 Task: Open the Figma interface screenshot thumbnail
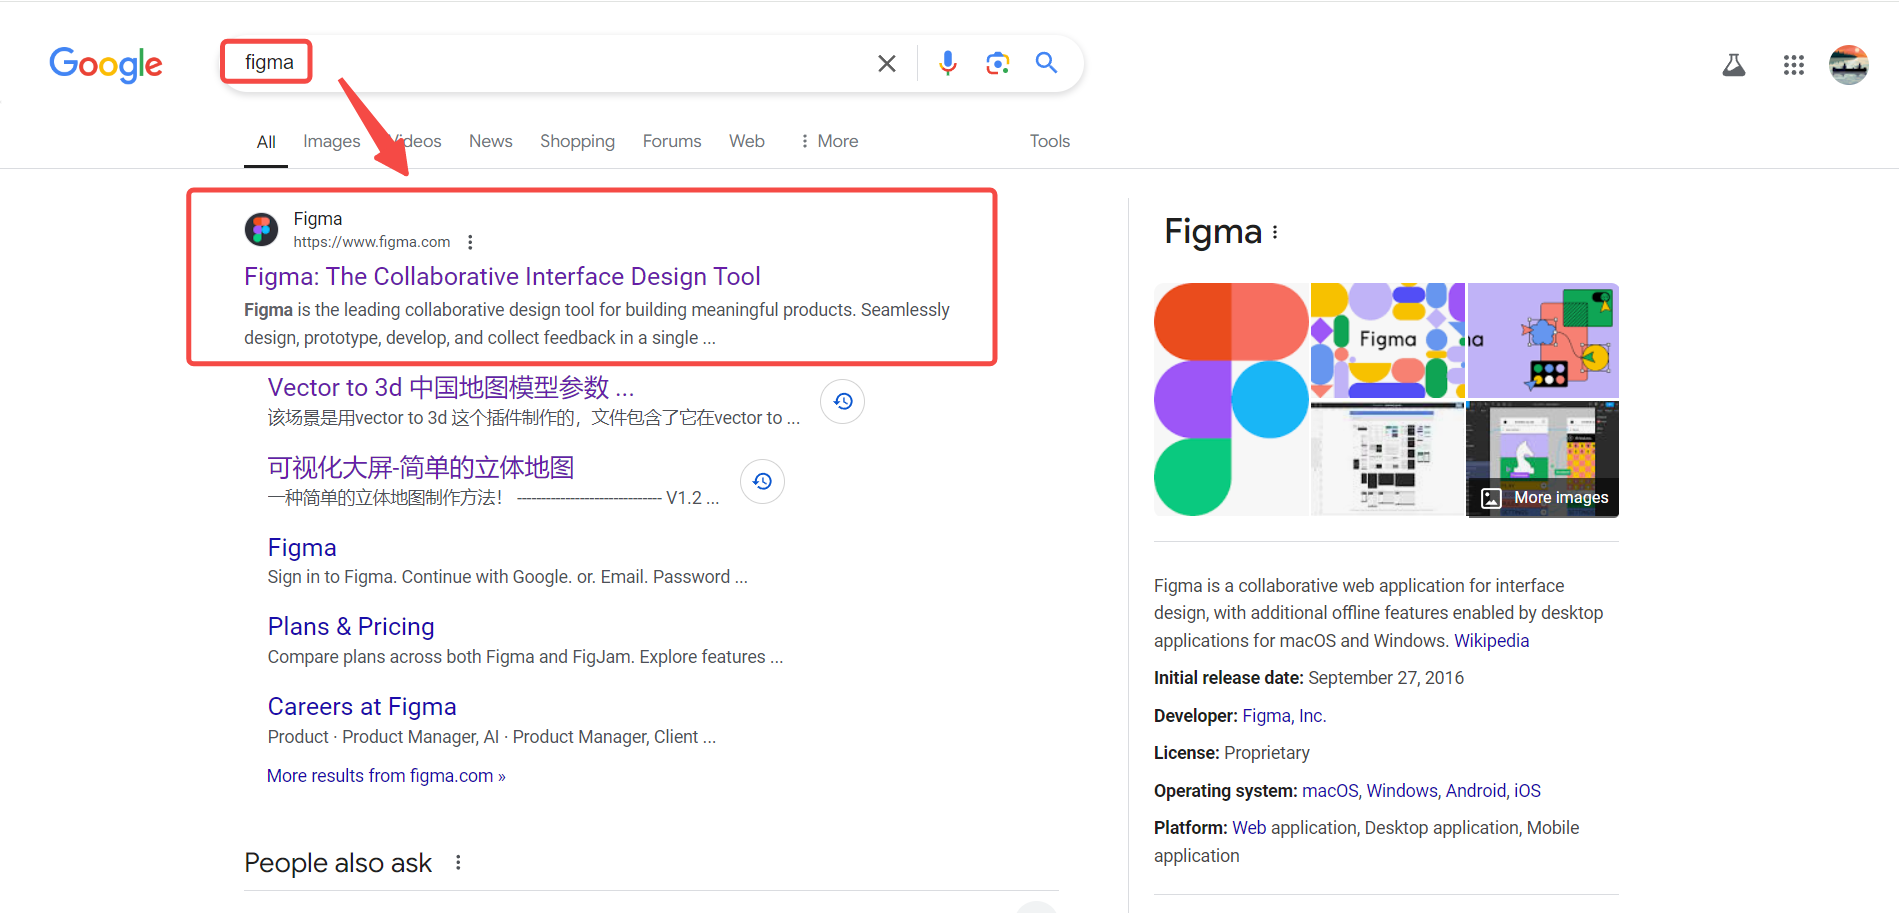[x=1387, y=459]
